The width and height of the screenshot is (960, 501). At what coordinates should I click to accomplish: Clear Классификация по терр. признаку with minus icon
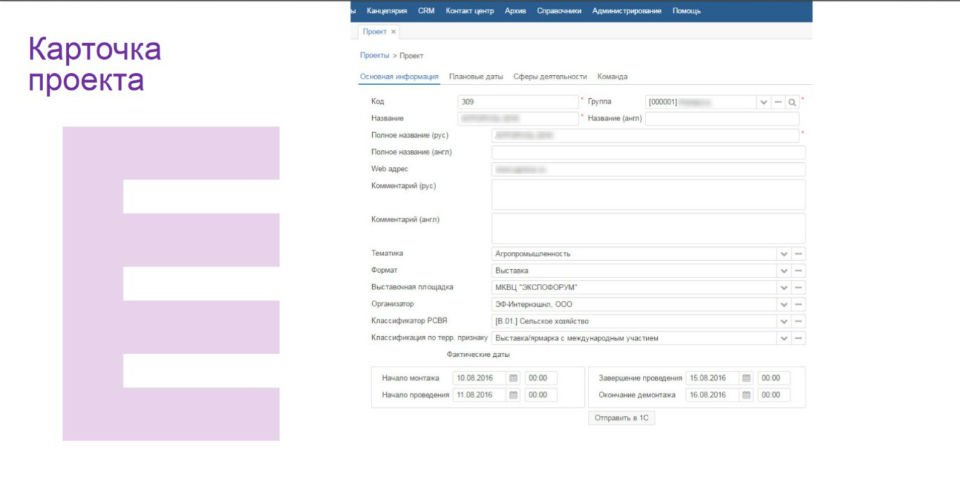click(798, 338)
